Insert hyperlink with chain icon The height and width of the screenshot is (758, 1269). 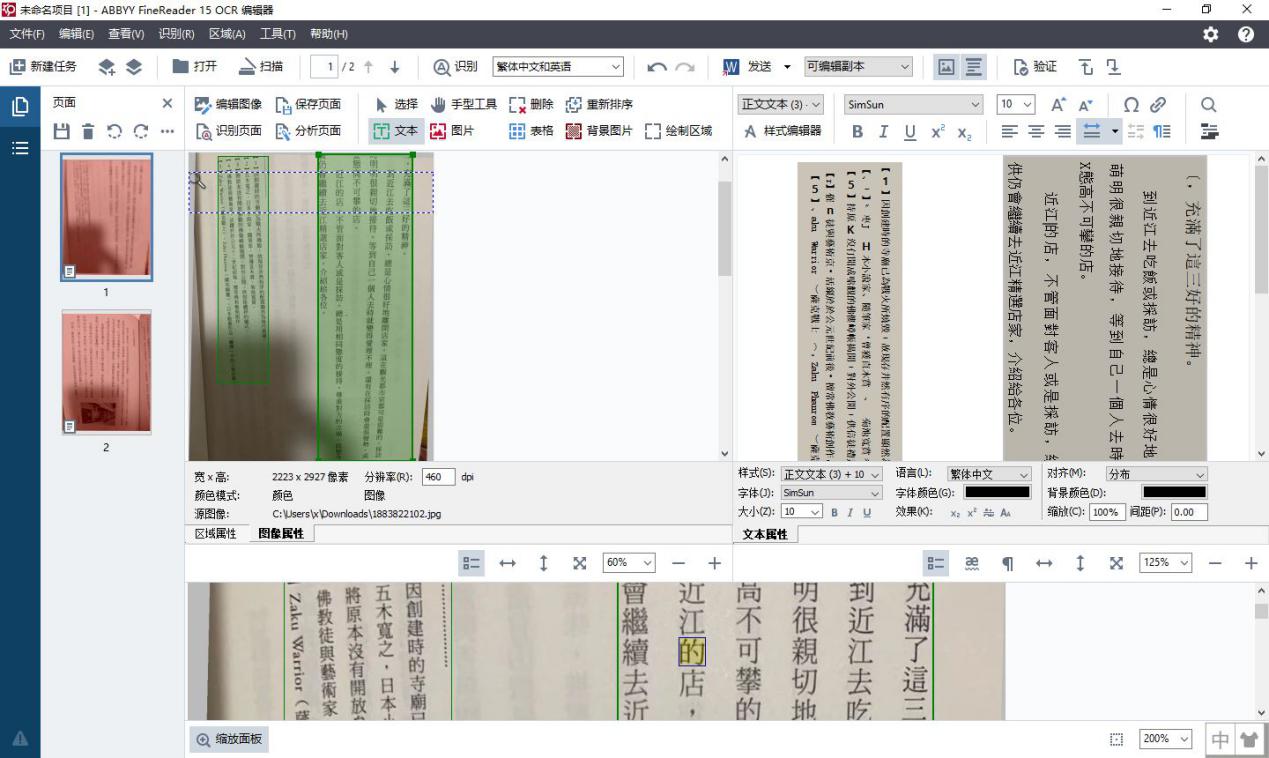pyautogui.click(x=1157, y=104)
